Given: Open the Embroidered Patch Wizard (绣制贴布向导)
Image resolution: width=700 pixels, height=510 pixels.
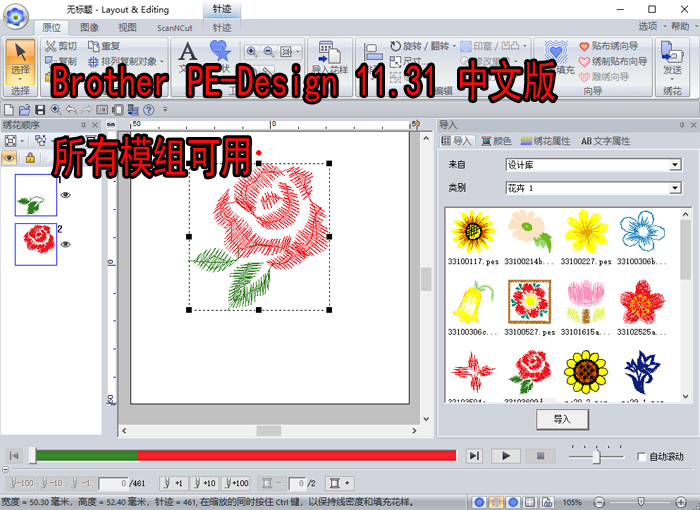Looking at the screenshot, I should [x=612, y=62].
